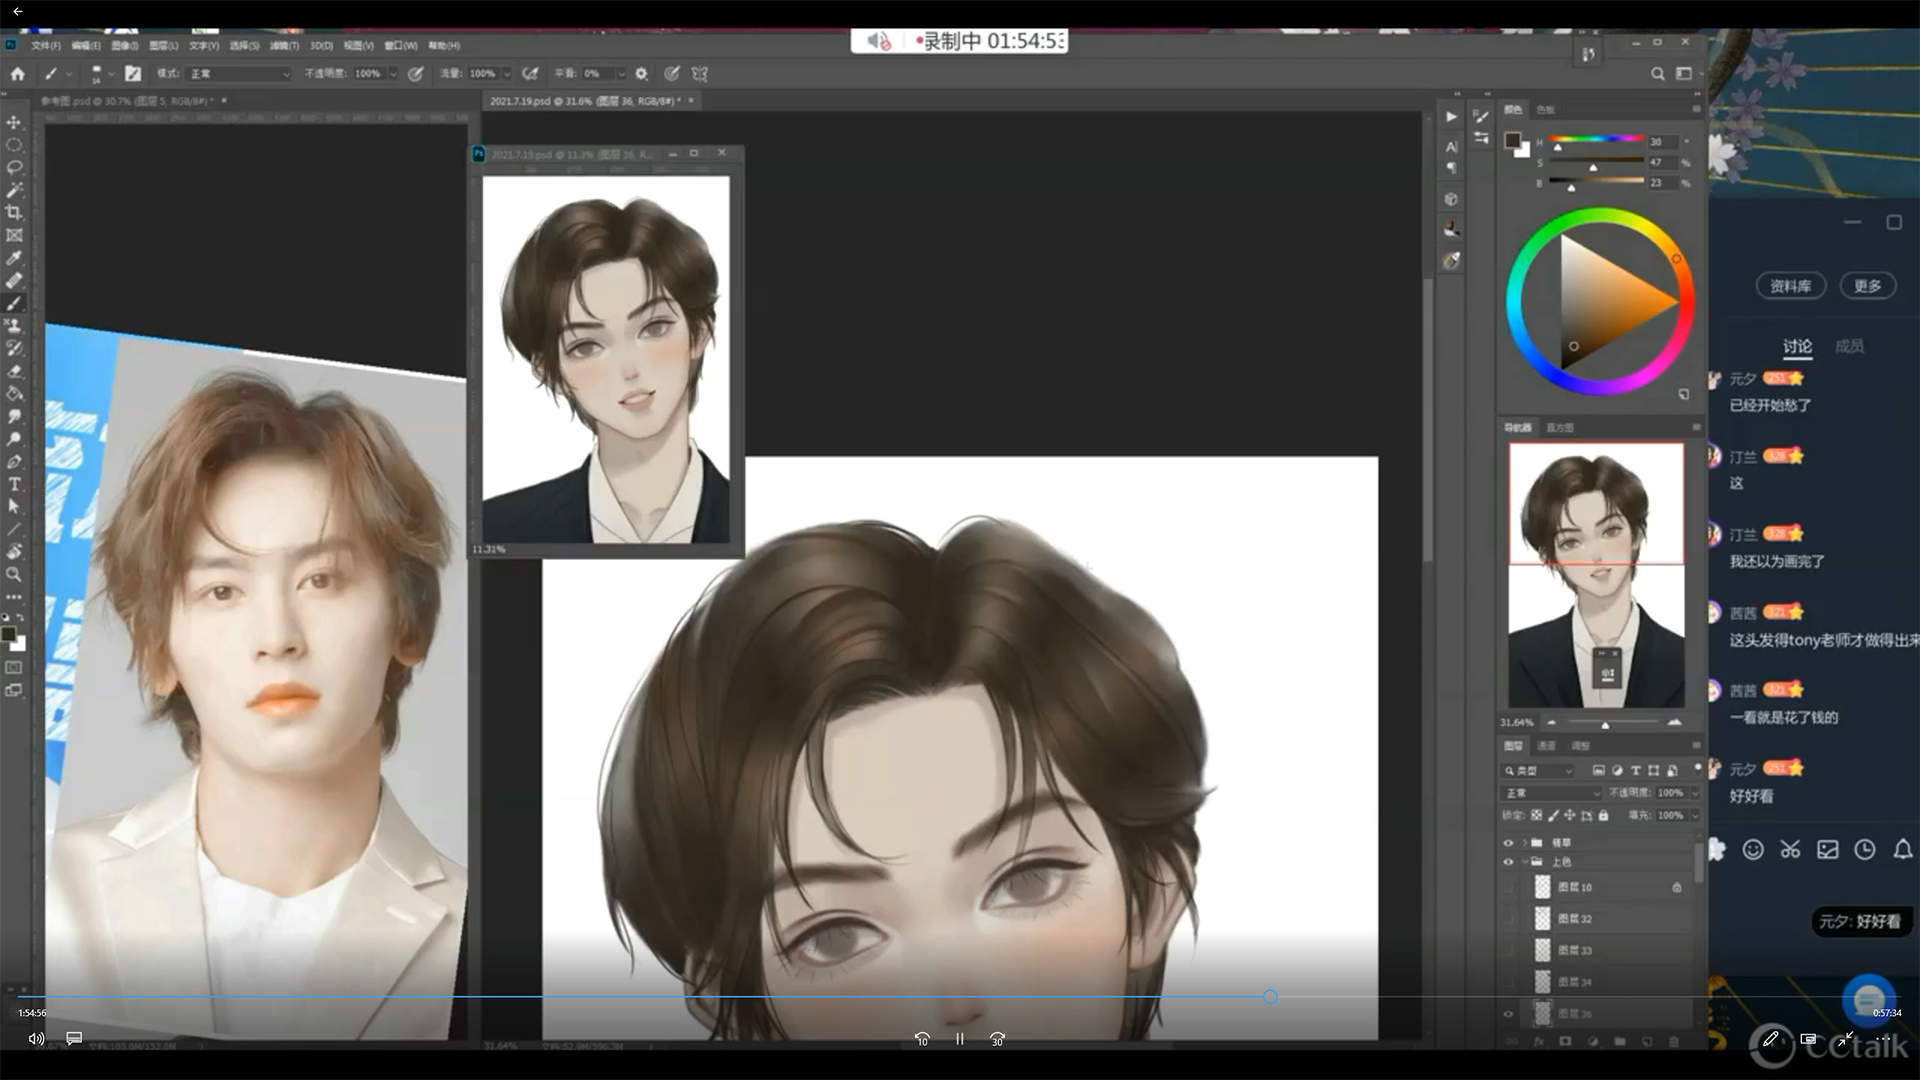Click the navigator preview thumbnail

[x=1596, y=575]
